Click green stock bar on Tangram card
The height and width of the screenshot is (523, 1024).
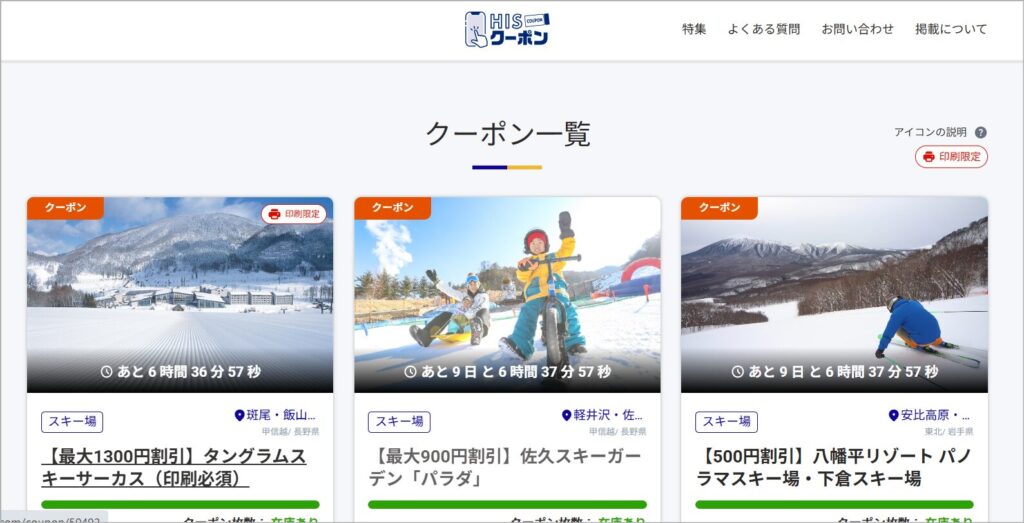point(180,504)
